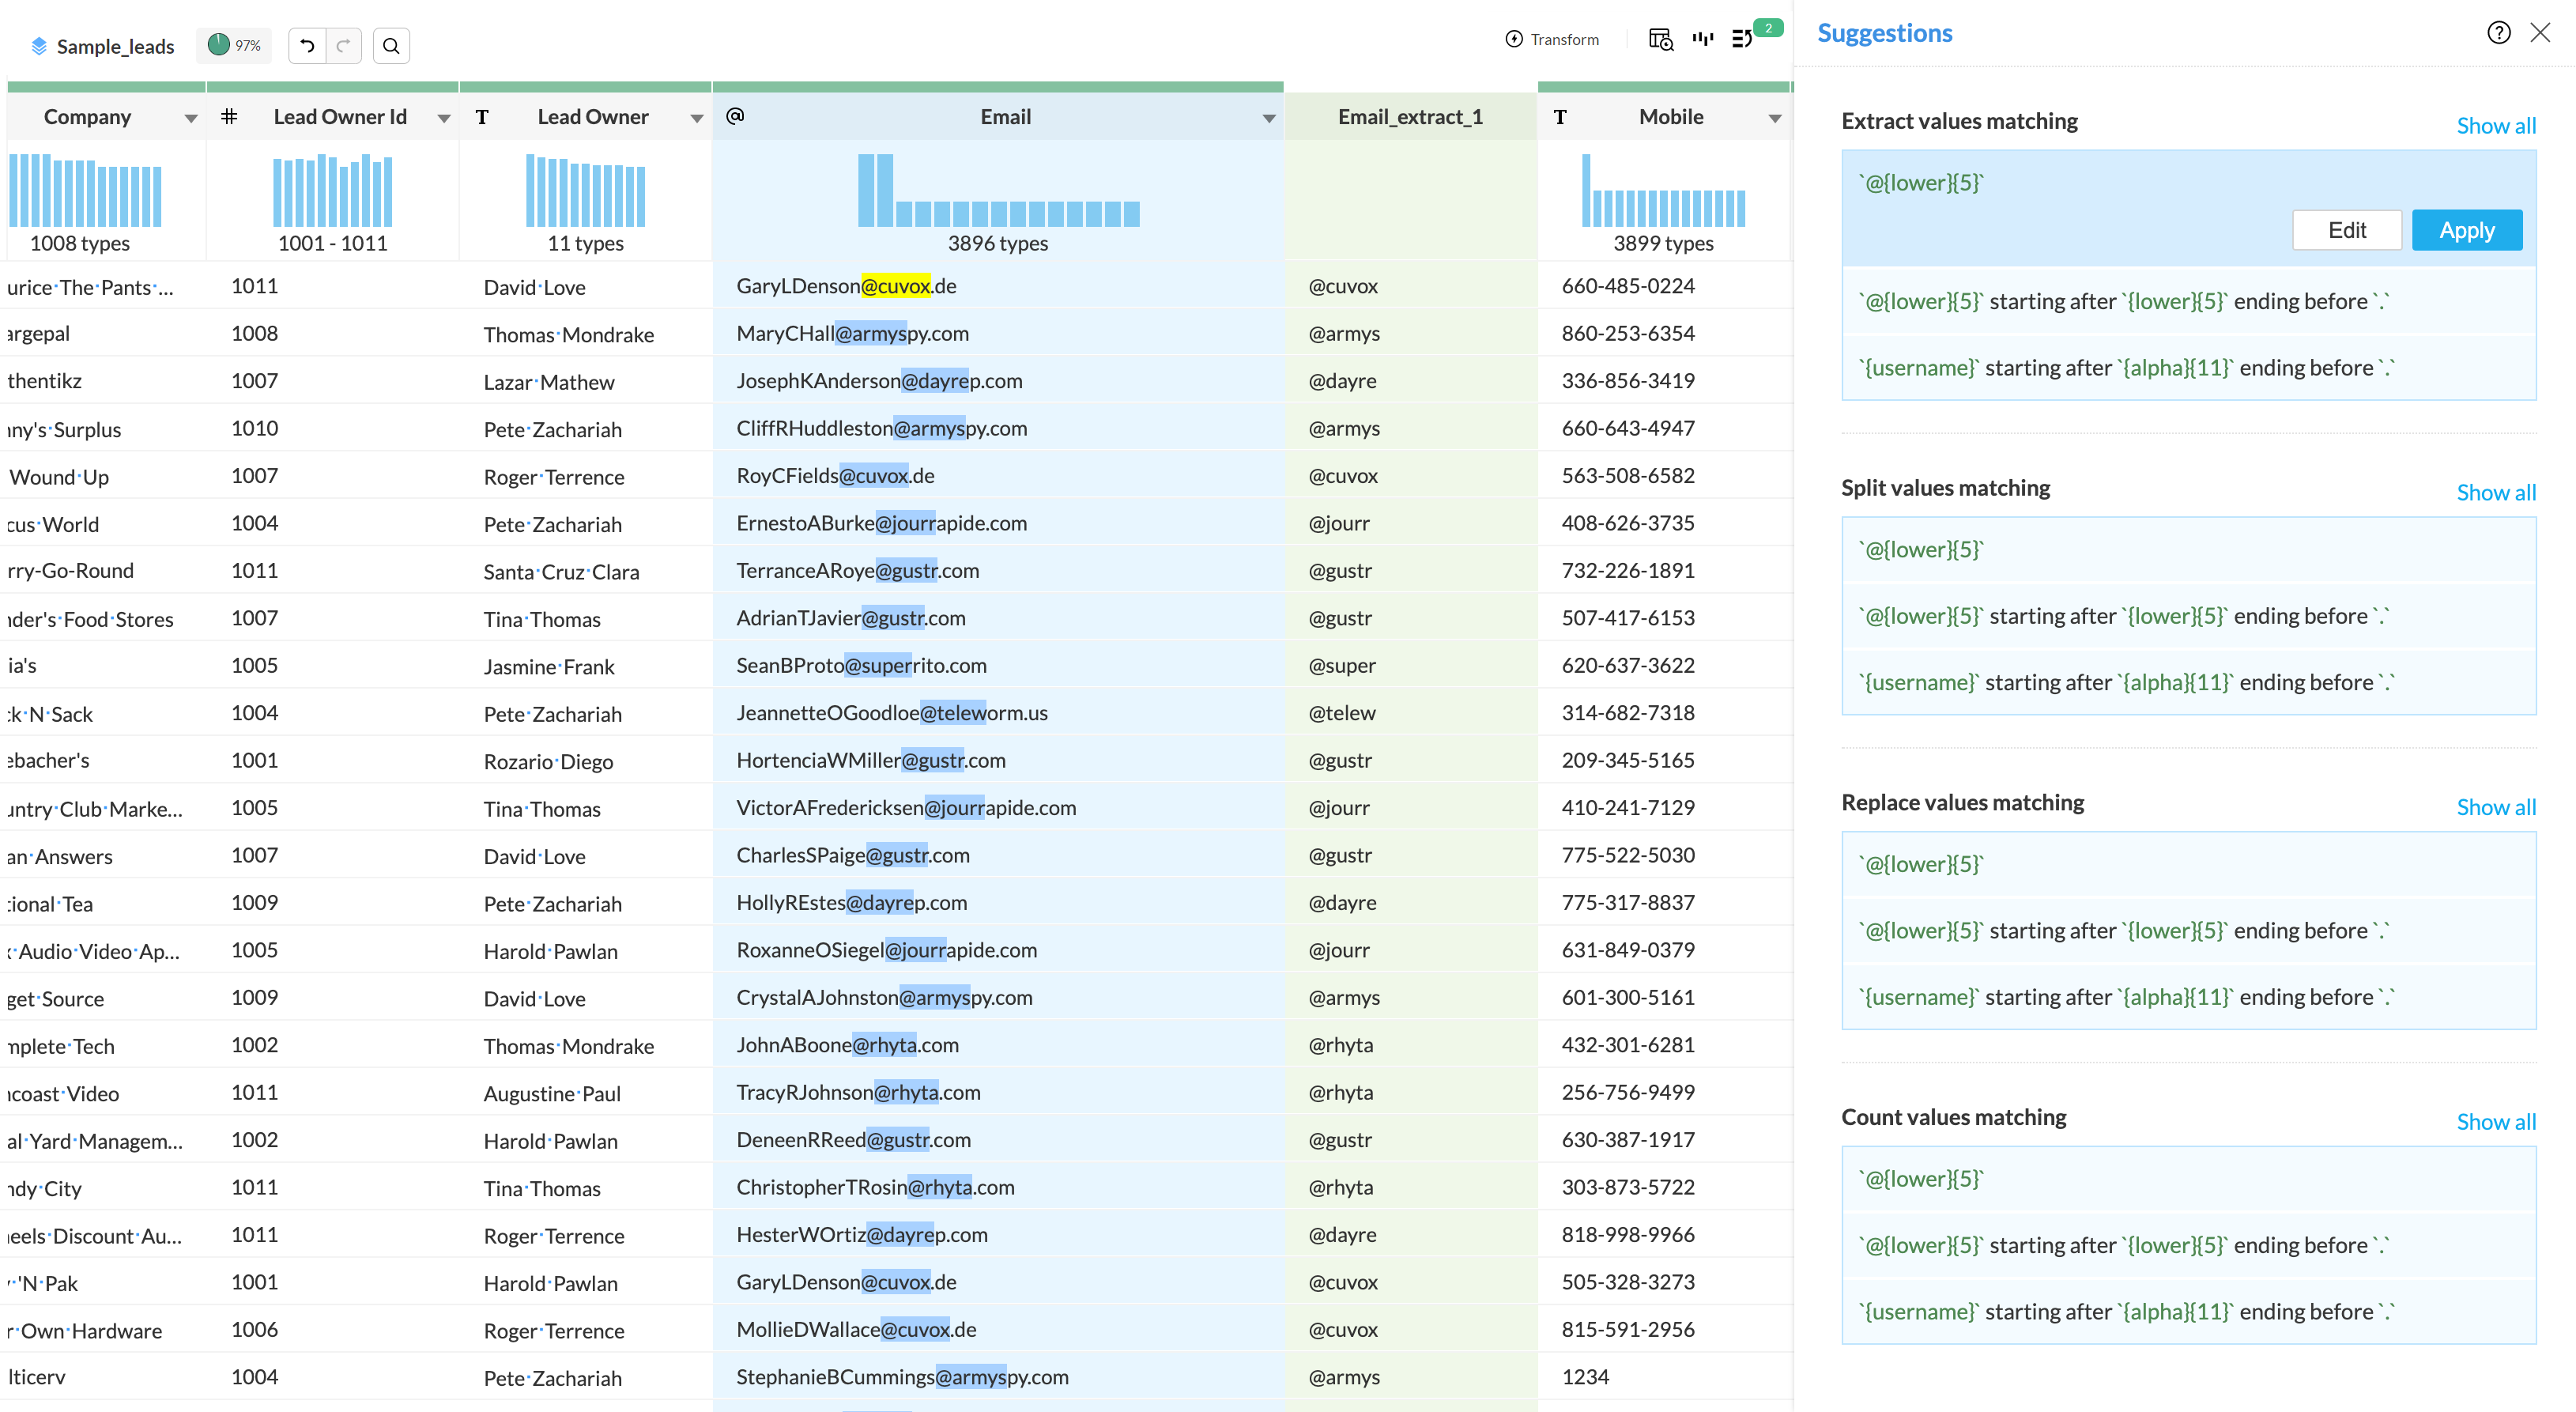This screenshot has width=2576, height=1412.
Task: Expand the Company column dropdown arrow
Action: pos(190,118)
